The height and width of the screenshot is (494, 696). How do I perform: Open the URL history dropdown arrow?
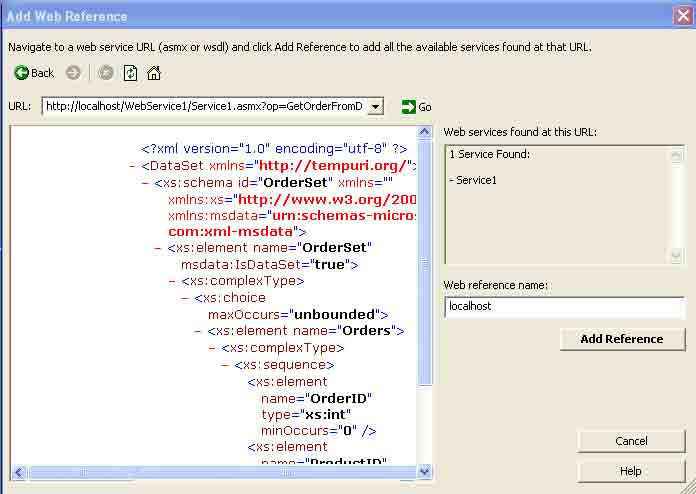coord(376,107)
